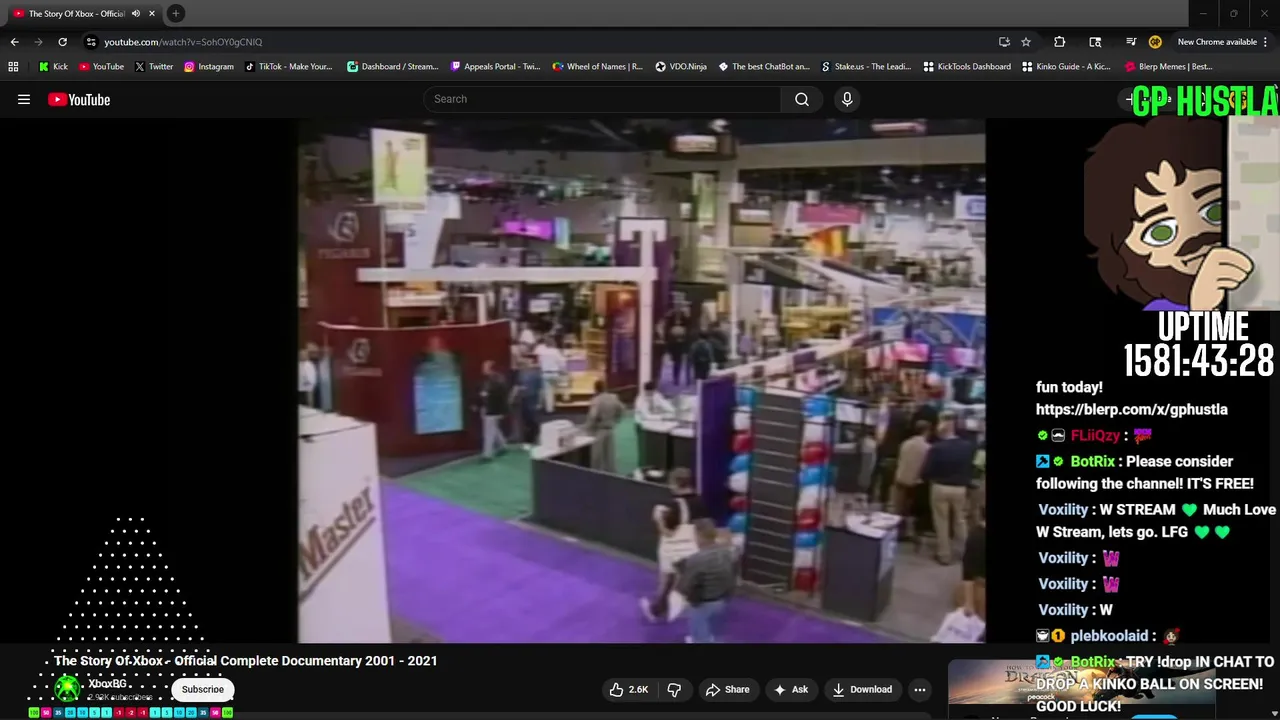Click the YouTube search magnifier button
Image resolution: width=1280 pixels, height=720 pixels.
click(x=802, y=99)
